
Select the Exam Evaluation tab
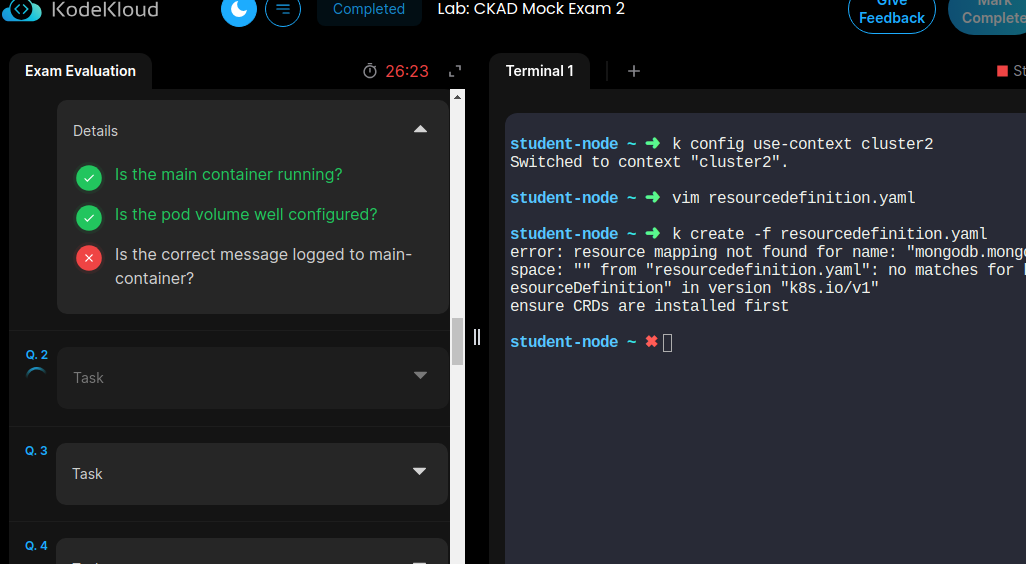pyautogui.click(x=80, y=71)
